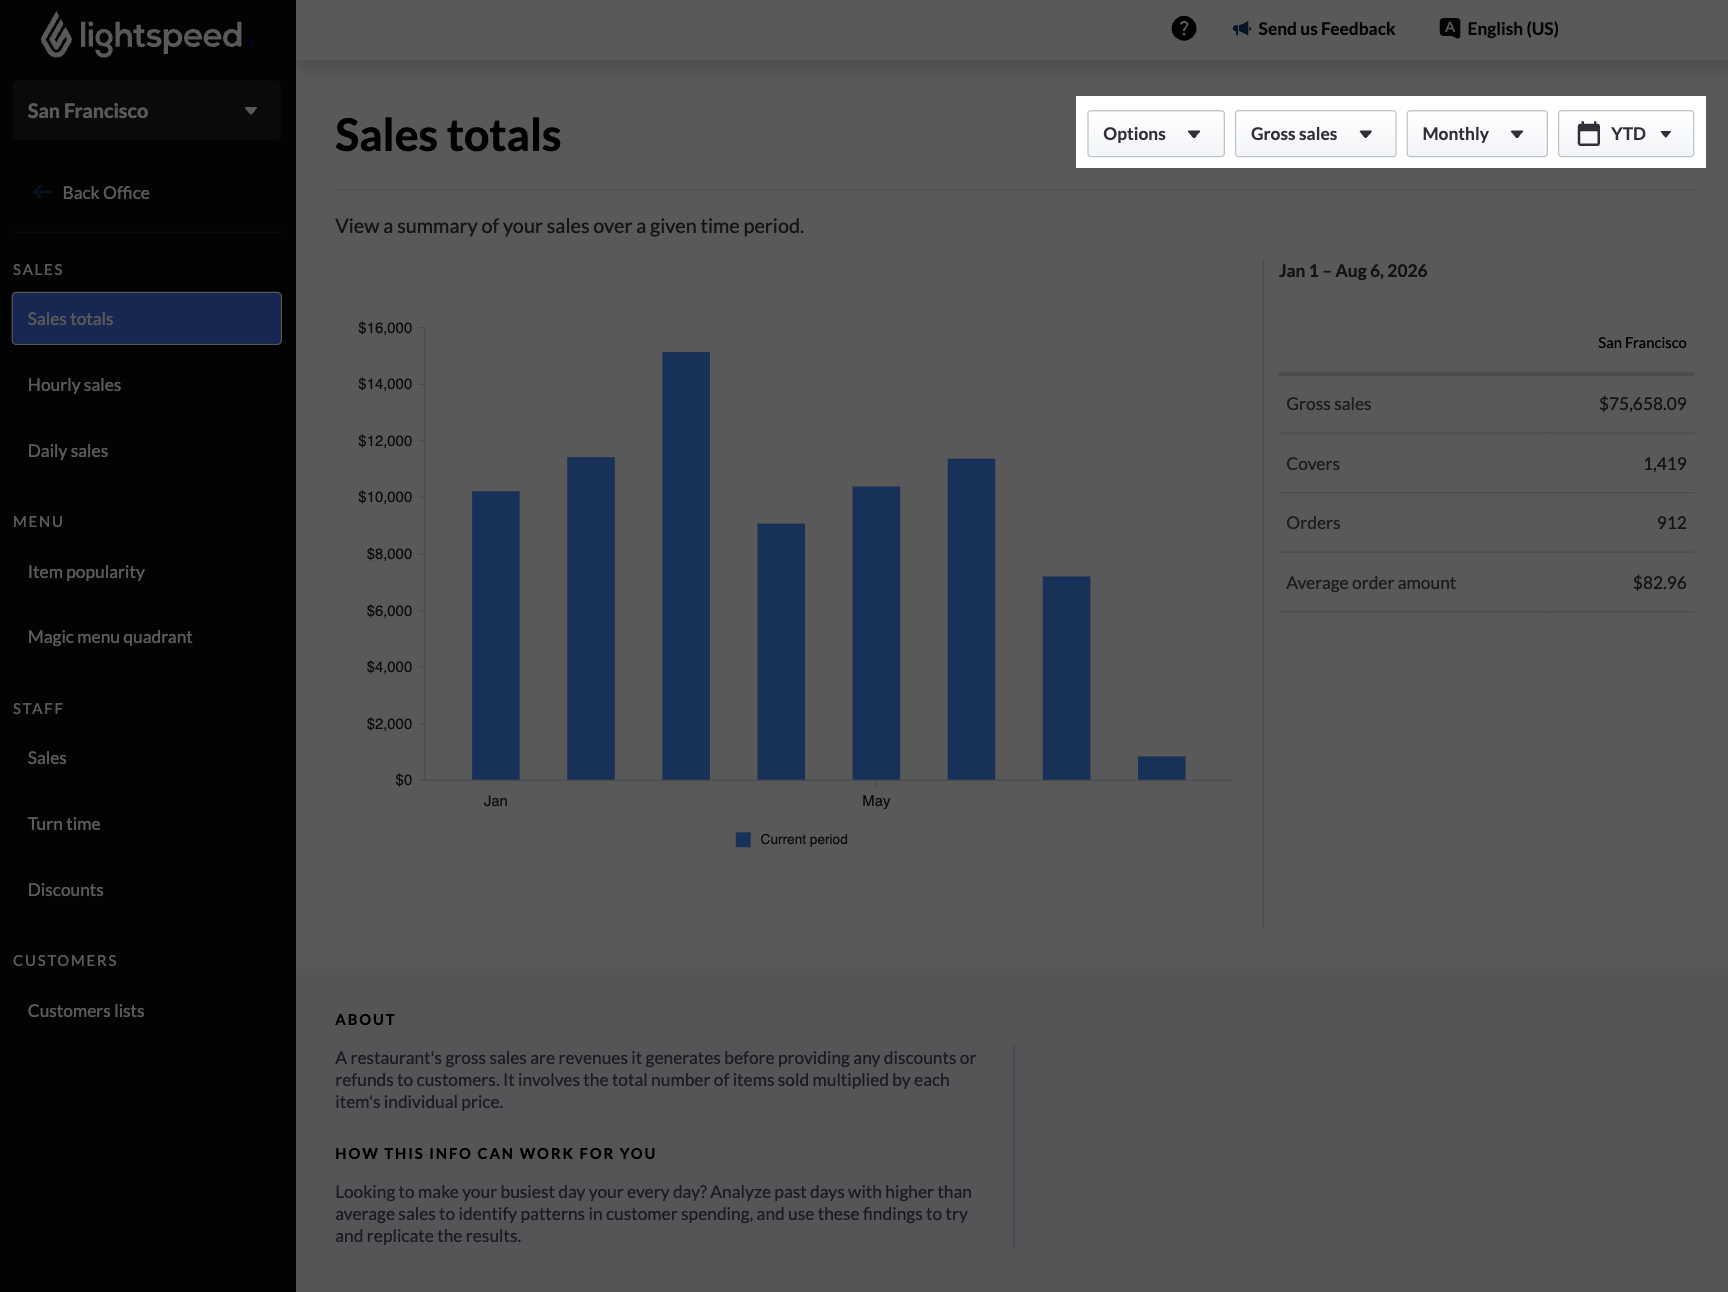Click the May bar in chart

coord(876,633)
